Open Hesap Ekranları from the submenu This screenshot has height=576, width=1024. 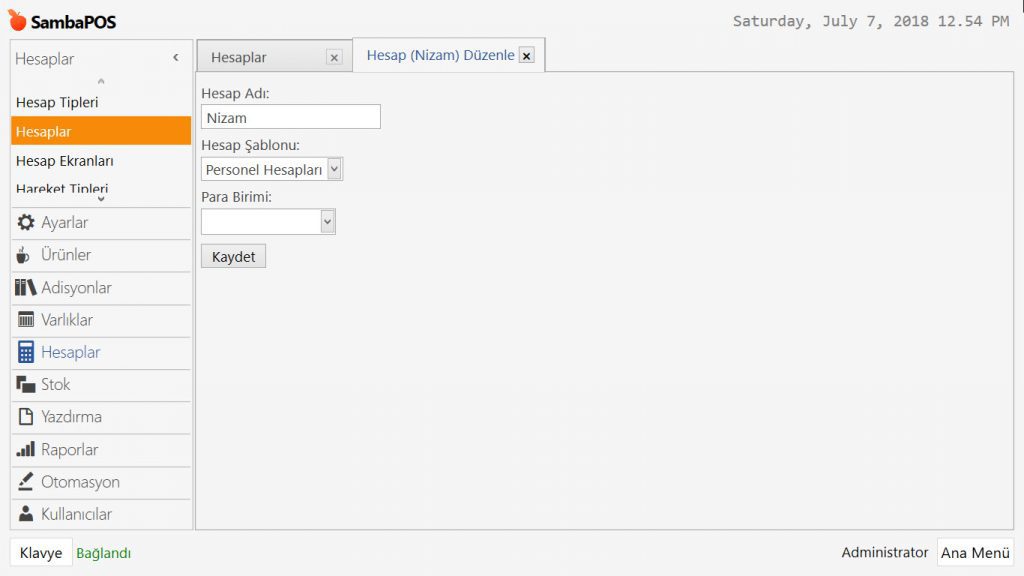click(x=65, y=161)
